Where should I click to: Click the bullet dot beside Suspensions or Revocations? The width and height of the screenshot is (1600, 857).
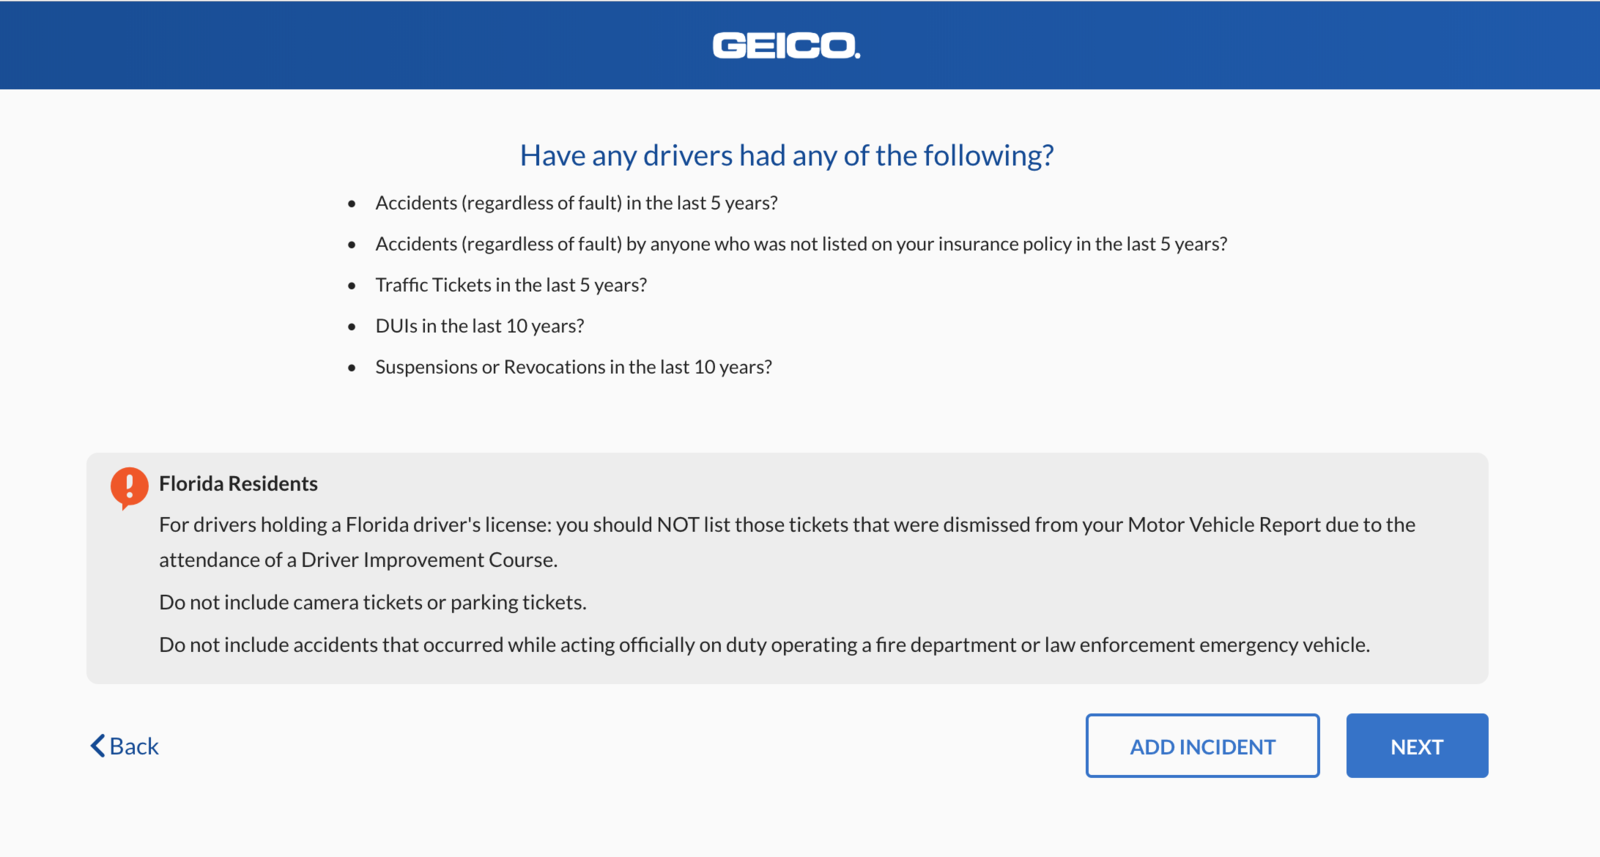352,368
